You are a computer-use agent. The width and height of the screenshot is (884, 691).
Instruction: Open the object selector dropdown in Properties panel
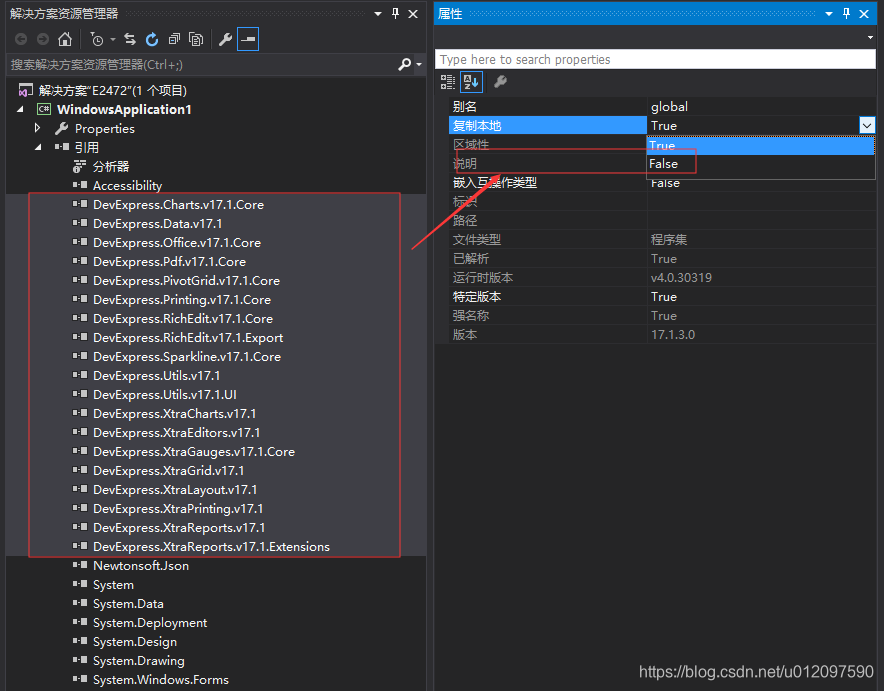click(870, 37)
